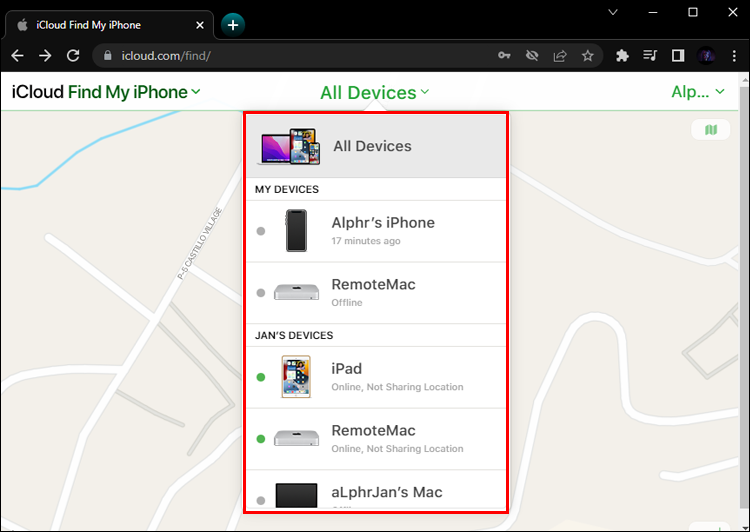Select online RemoteMac in Jan's Devices

pos(376,439)
